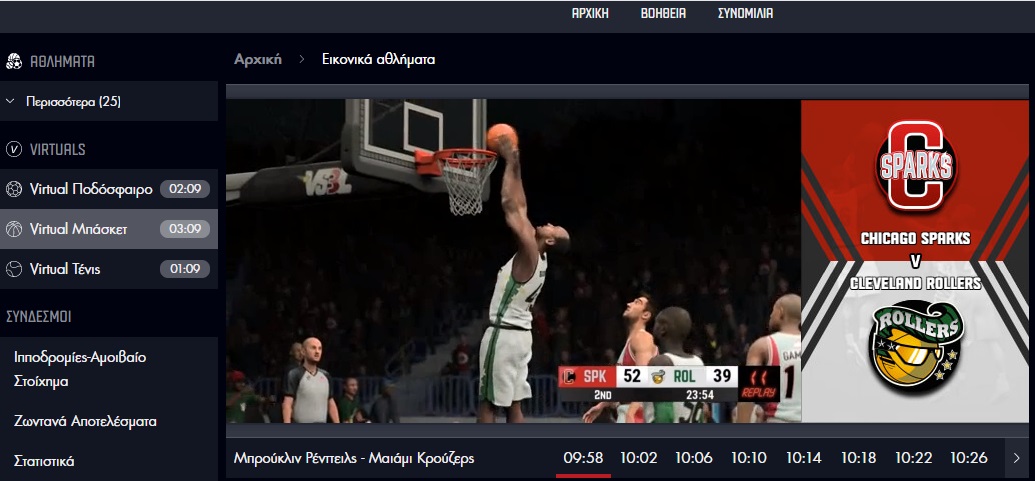
Task: Click the Virtual Τένις tennis ball icon
Action: tap(14, 269)
